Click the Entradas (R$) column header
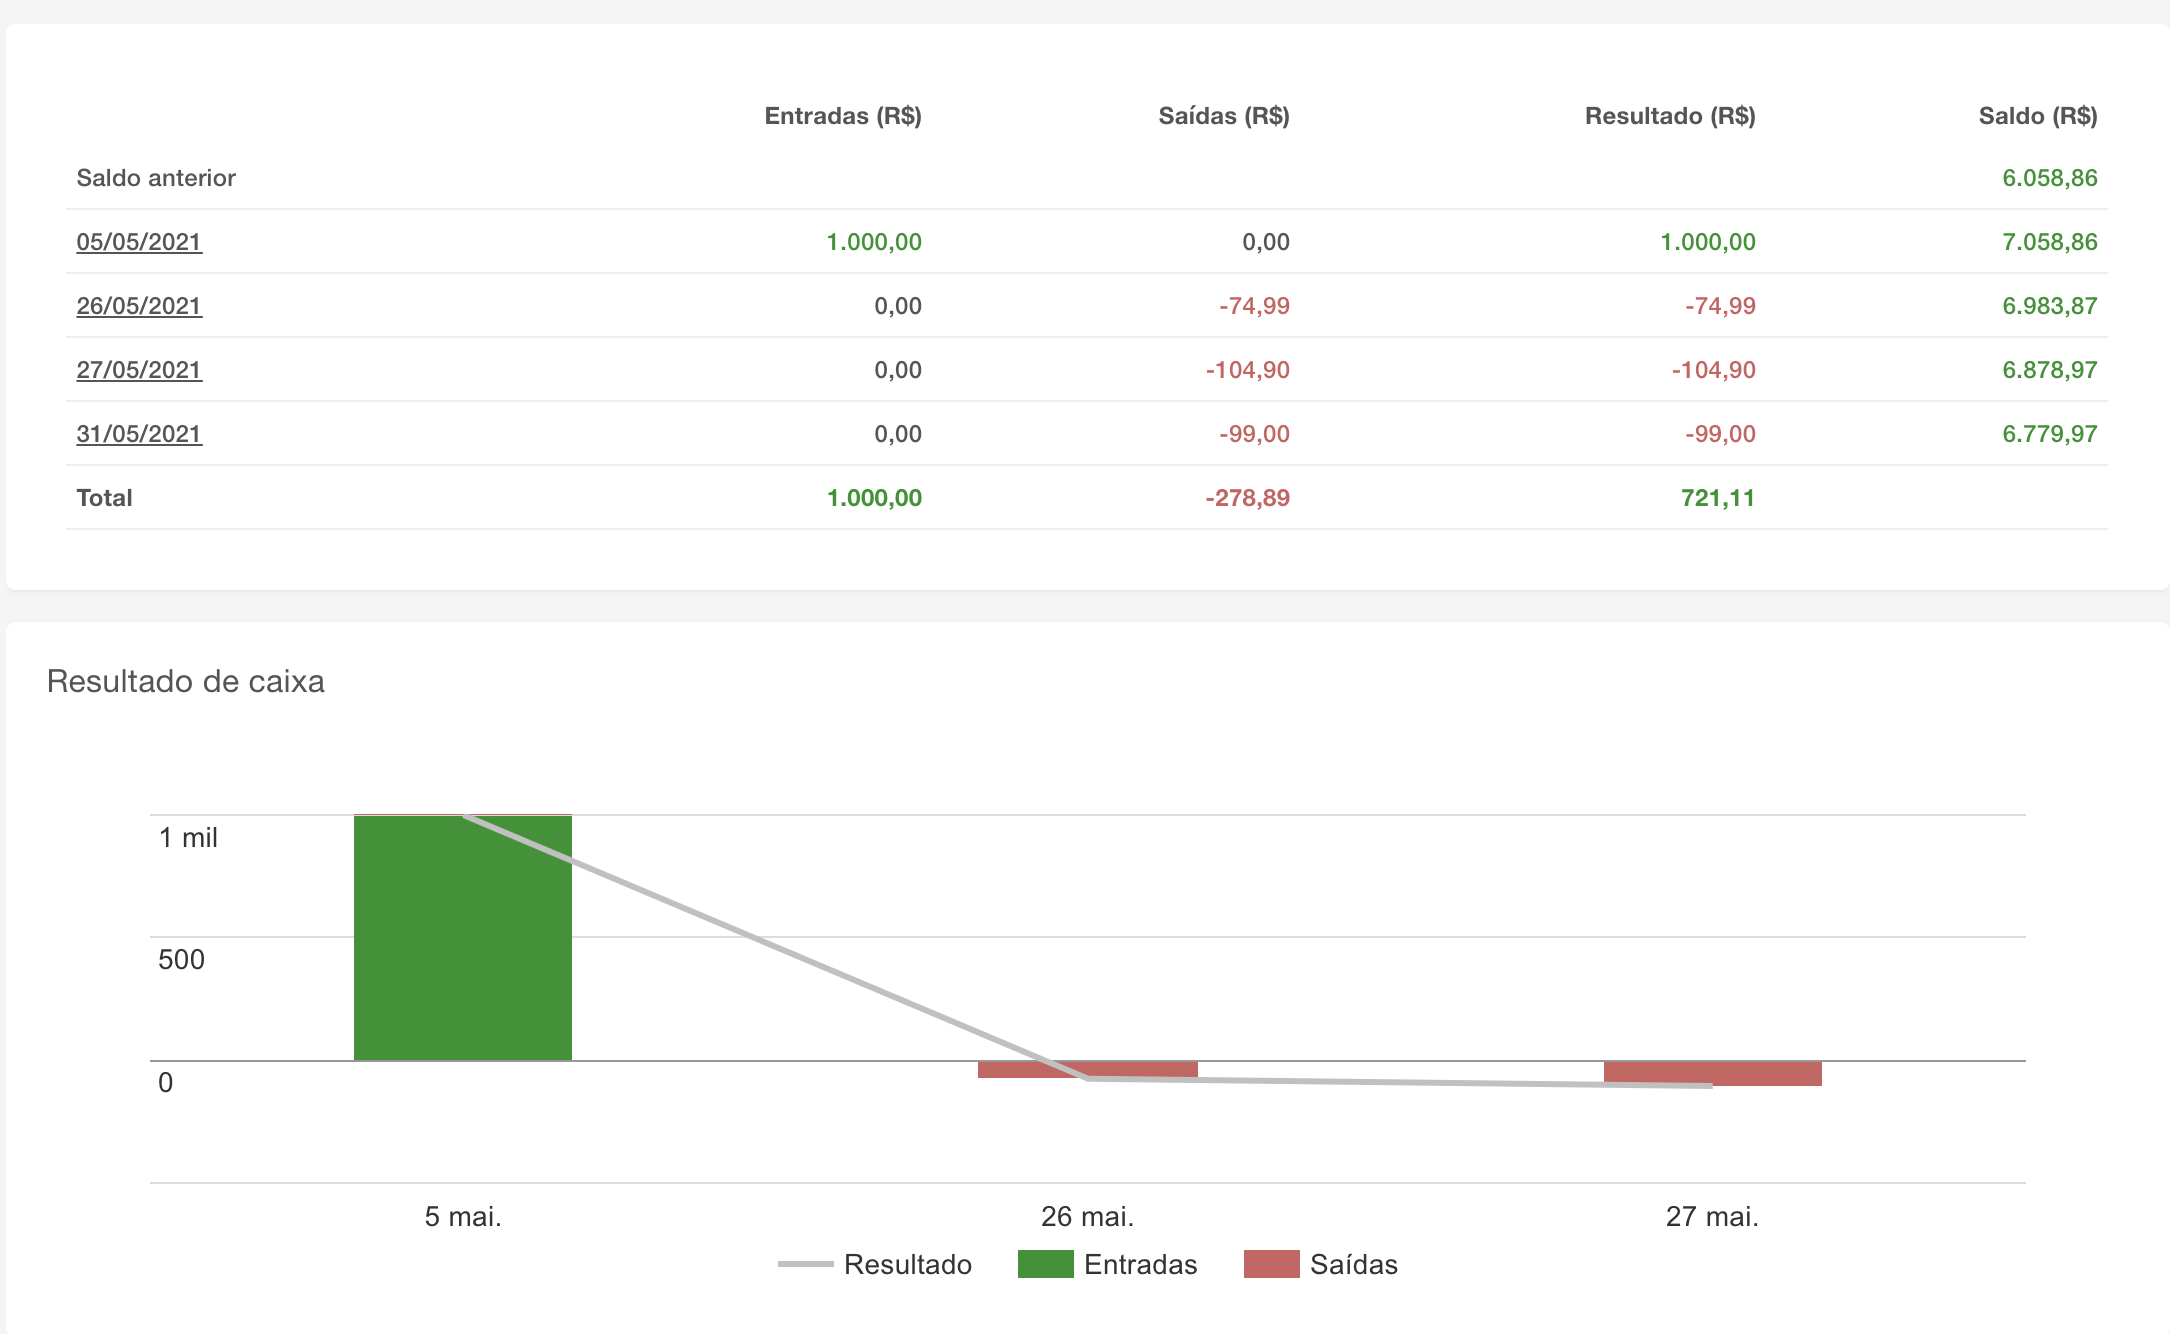The height and width of the screenshot is (1334, 2170). tap(842, 116)
